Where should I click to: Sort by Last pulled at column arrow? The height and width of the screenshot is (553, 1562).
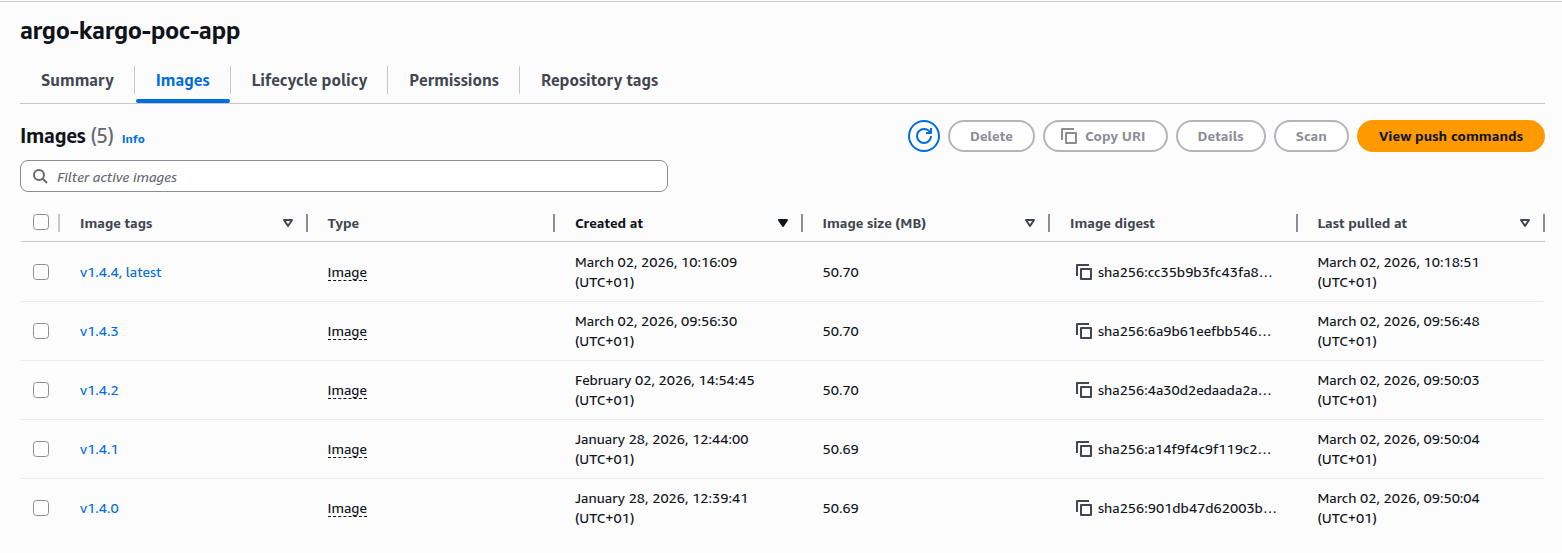(1525, 223)
